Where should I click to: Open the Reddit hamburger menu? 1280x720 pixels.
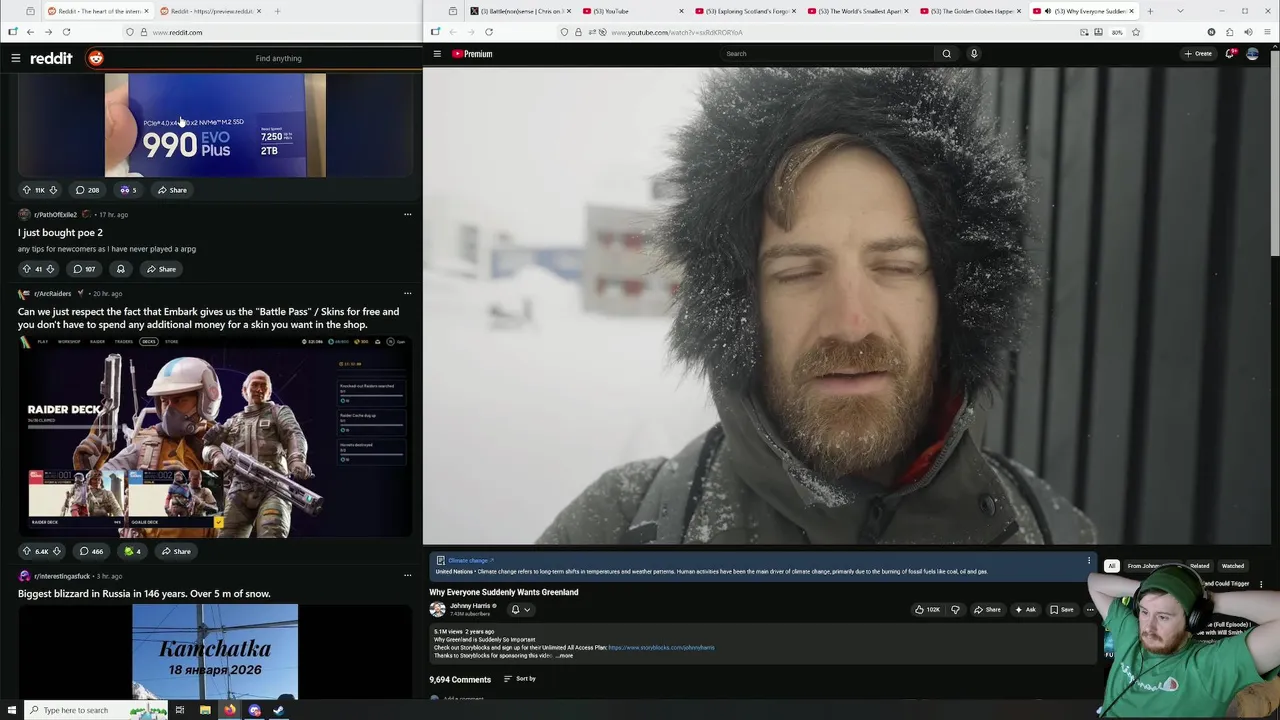click(x=15, y=58)
